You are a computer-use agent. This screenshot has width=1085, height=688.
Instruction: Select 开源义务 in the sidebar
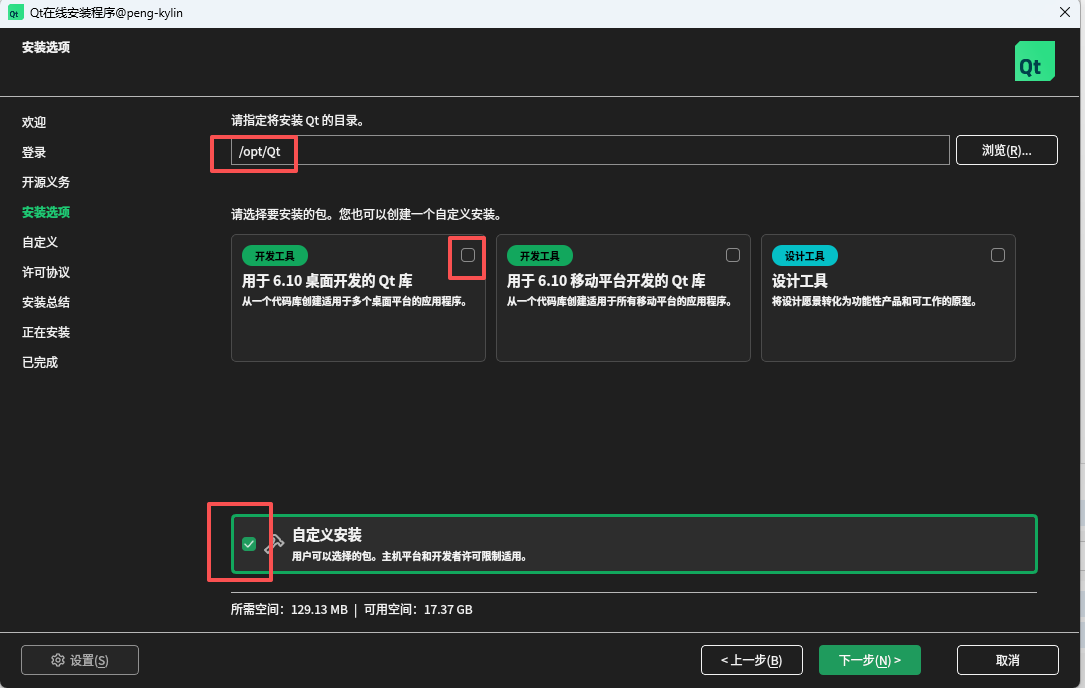(46, 182)
